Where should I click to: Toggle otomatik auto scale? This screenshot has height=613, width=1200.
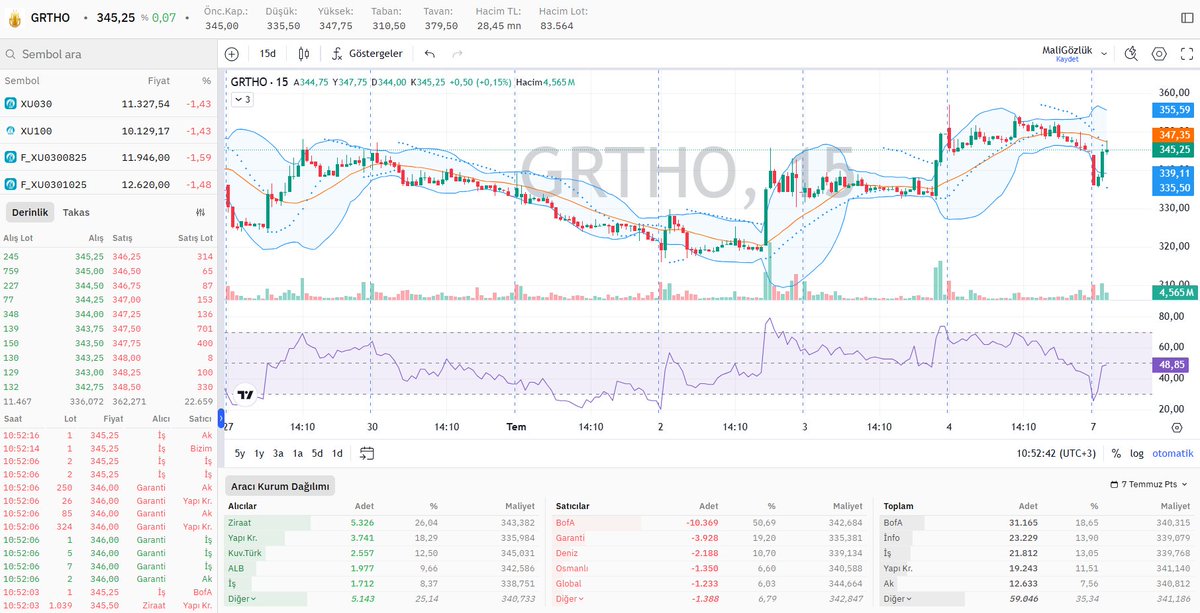pyautogui.click(x=1173, y=453)
